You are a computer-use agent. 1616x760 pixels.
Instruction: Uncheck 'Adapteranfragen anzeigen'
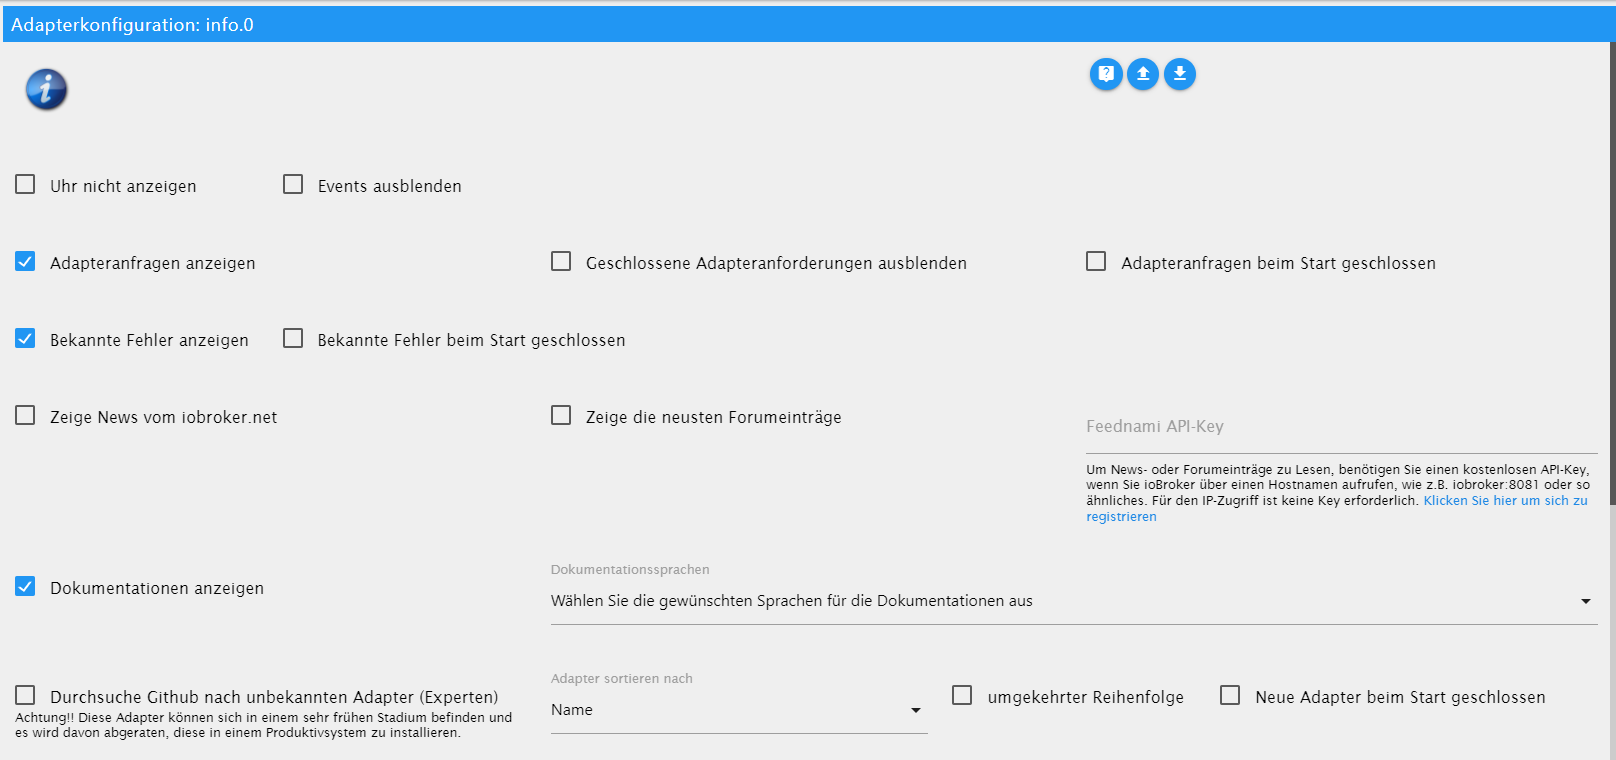[26, 262]
